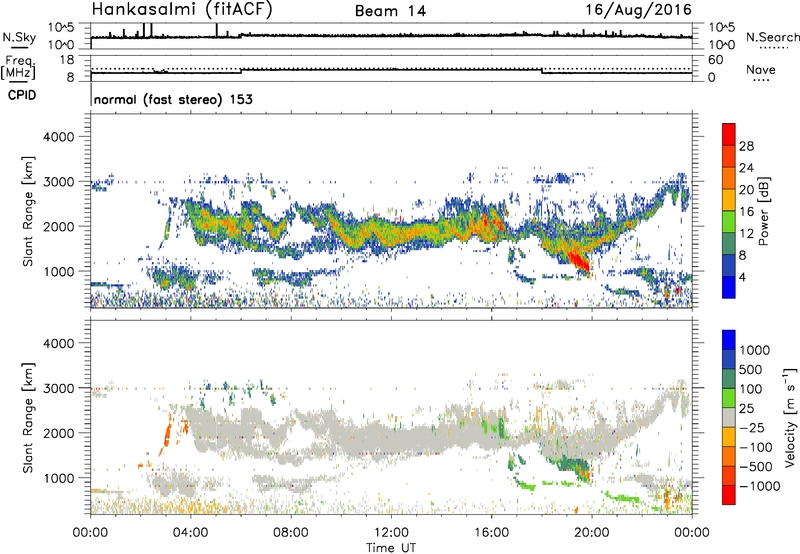Click the '12:00' time tick label
The image size is (800, 554).
[391, 533]
